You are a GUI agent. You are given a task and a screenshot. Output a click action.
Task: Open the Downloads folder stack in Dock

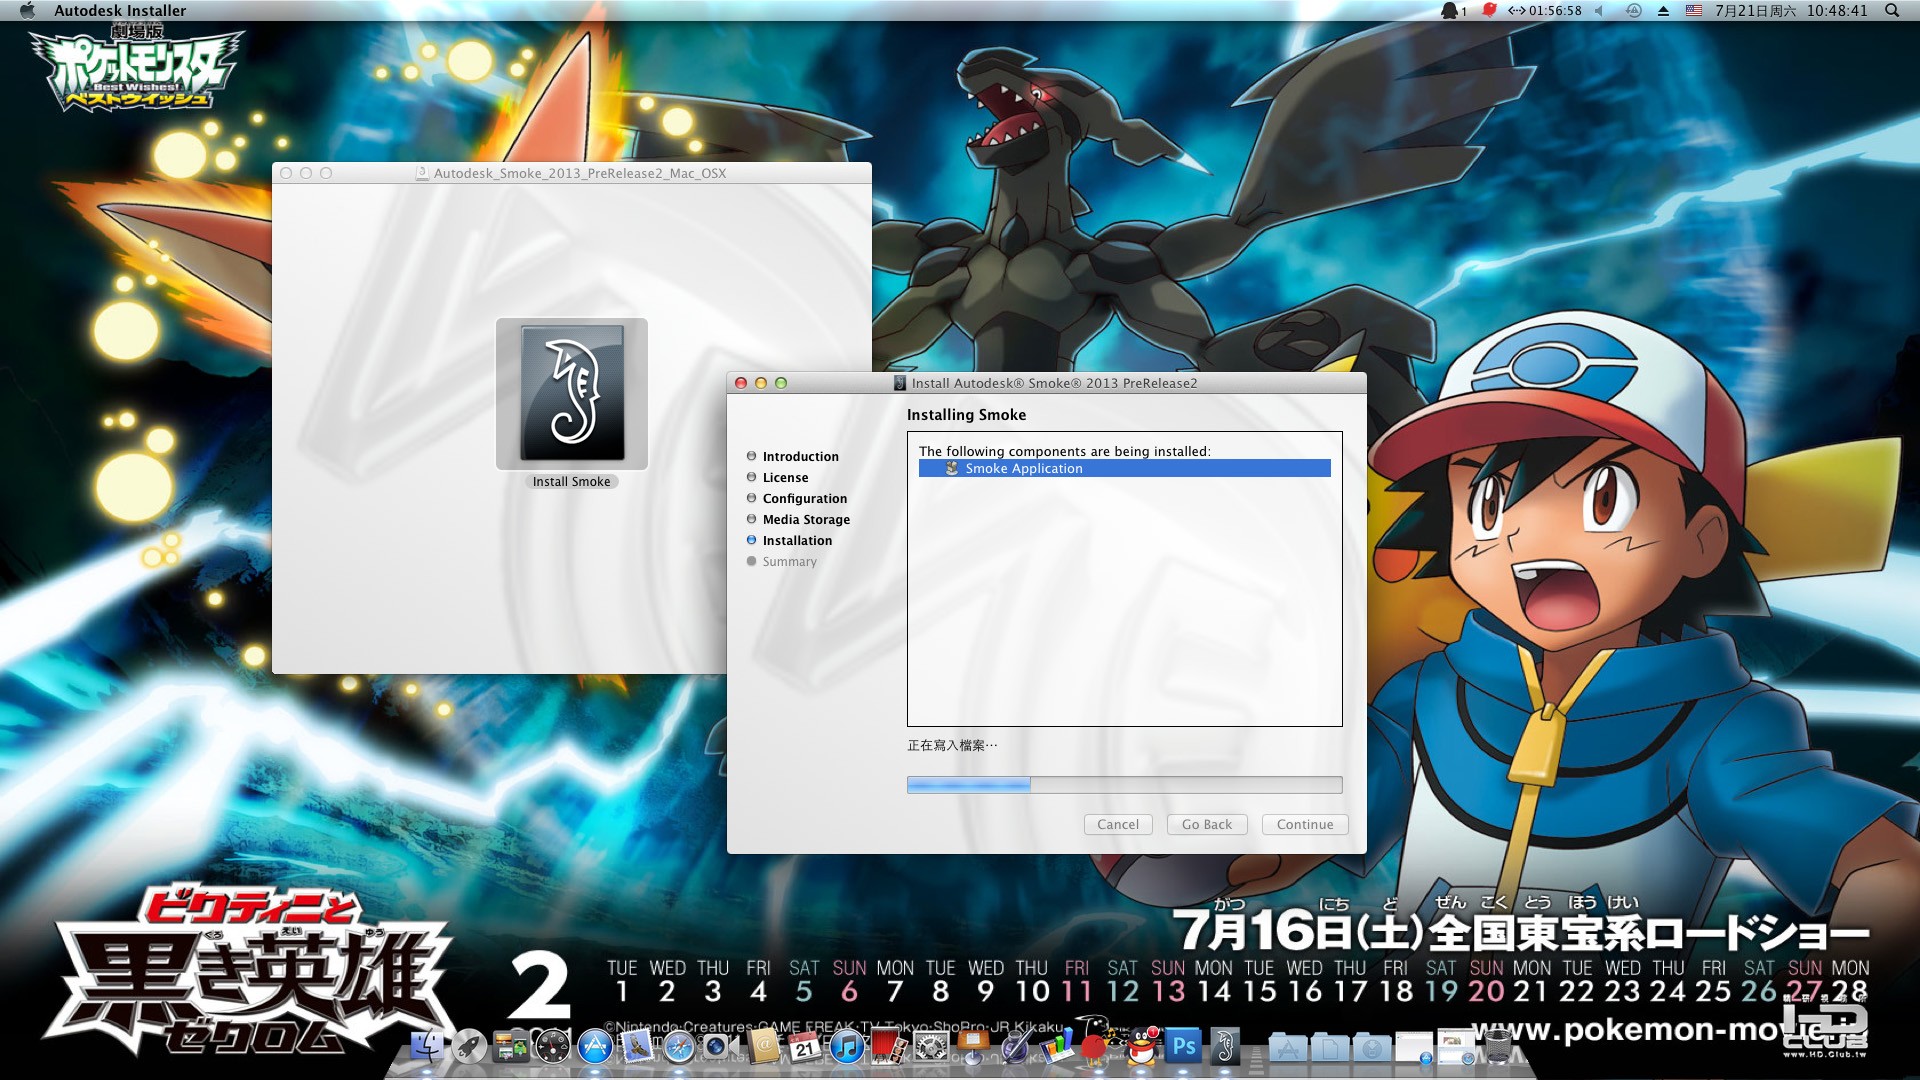(x=1372, y=1046)
